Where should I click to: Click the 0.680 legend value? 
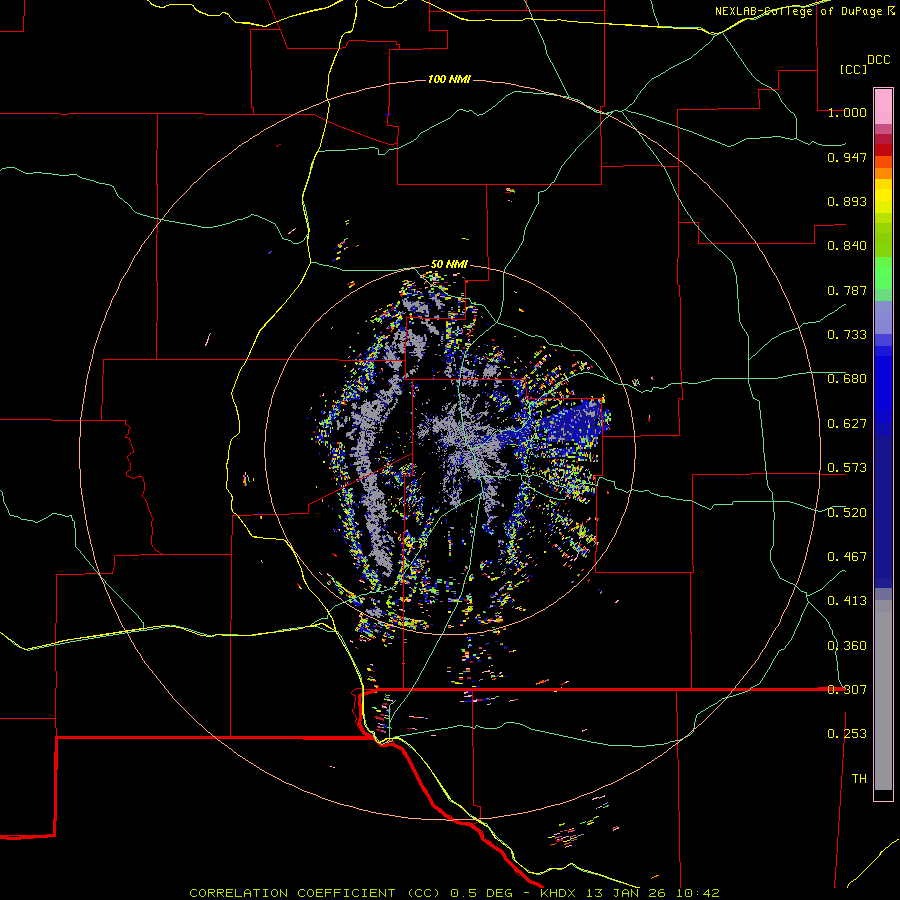click(847, 379)
